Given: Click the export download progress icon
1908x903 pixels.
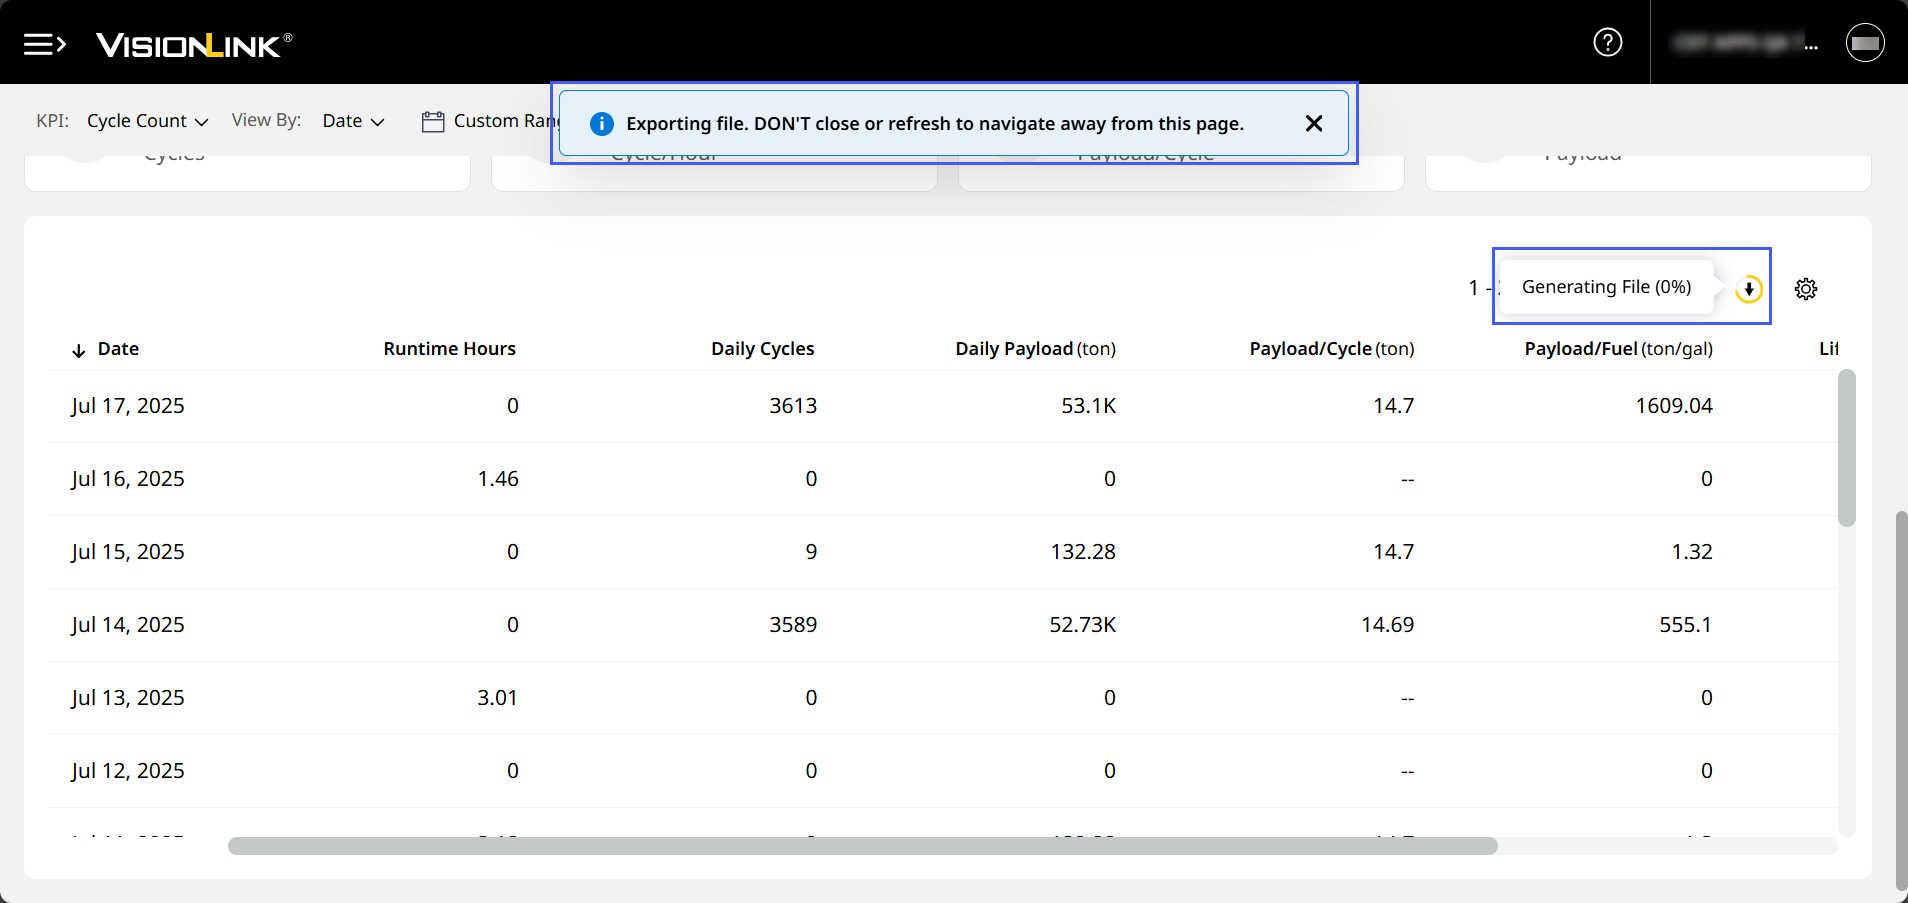Looking at the screenshot, I should tap(1748, 289).
